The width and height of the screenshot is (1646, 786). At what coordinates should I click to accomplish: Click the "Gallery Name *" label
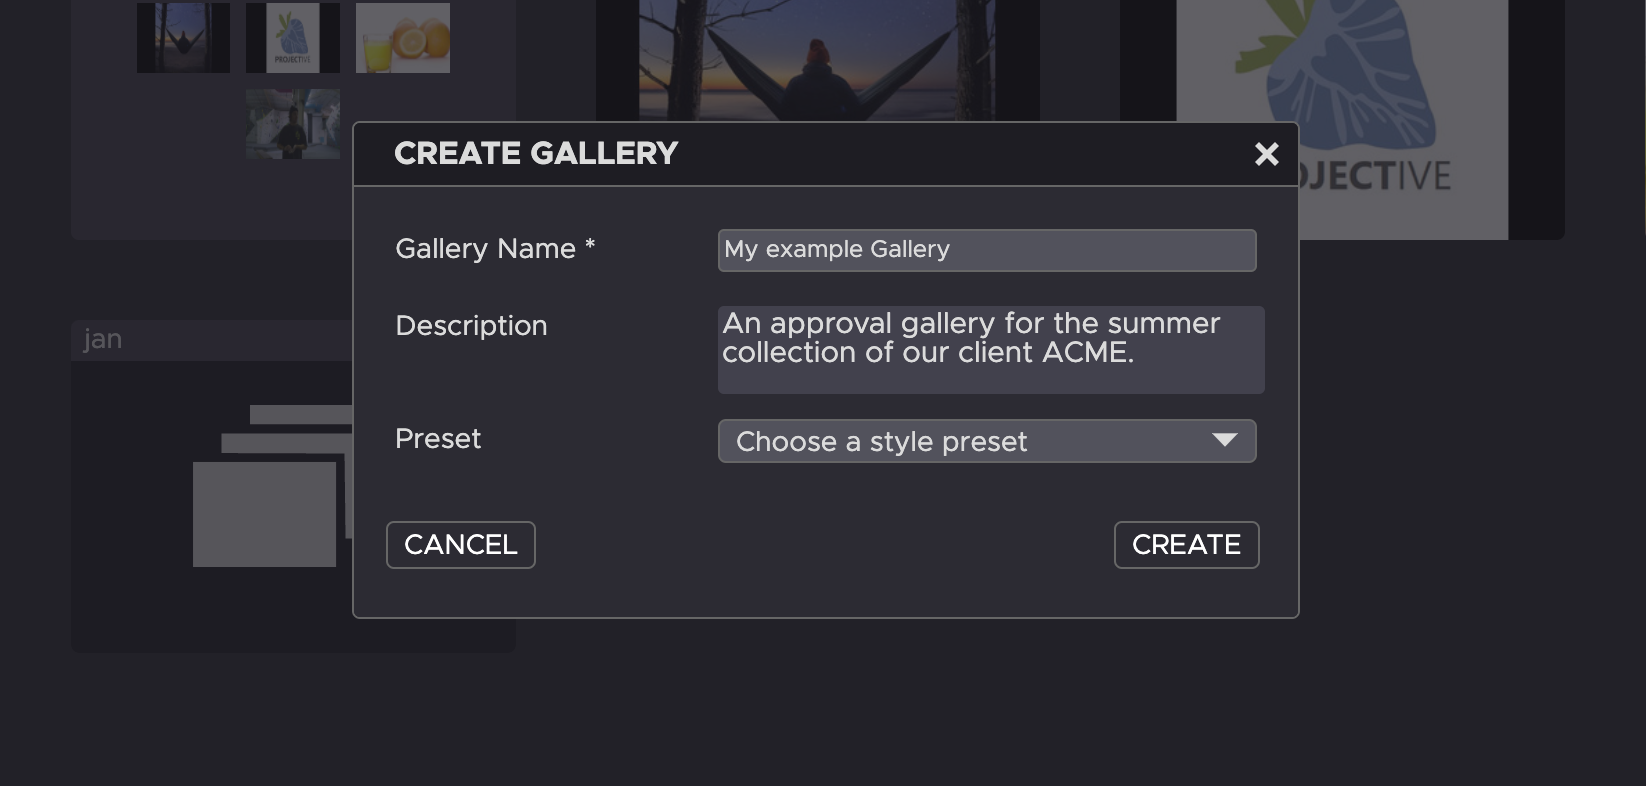click(495, 249)
